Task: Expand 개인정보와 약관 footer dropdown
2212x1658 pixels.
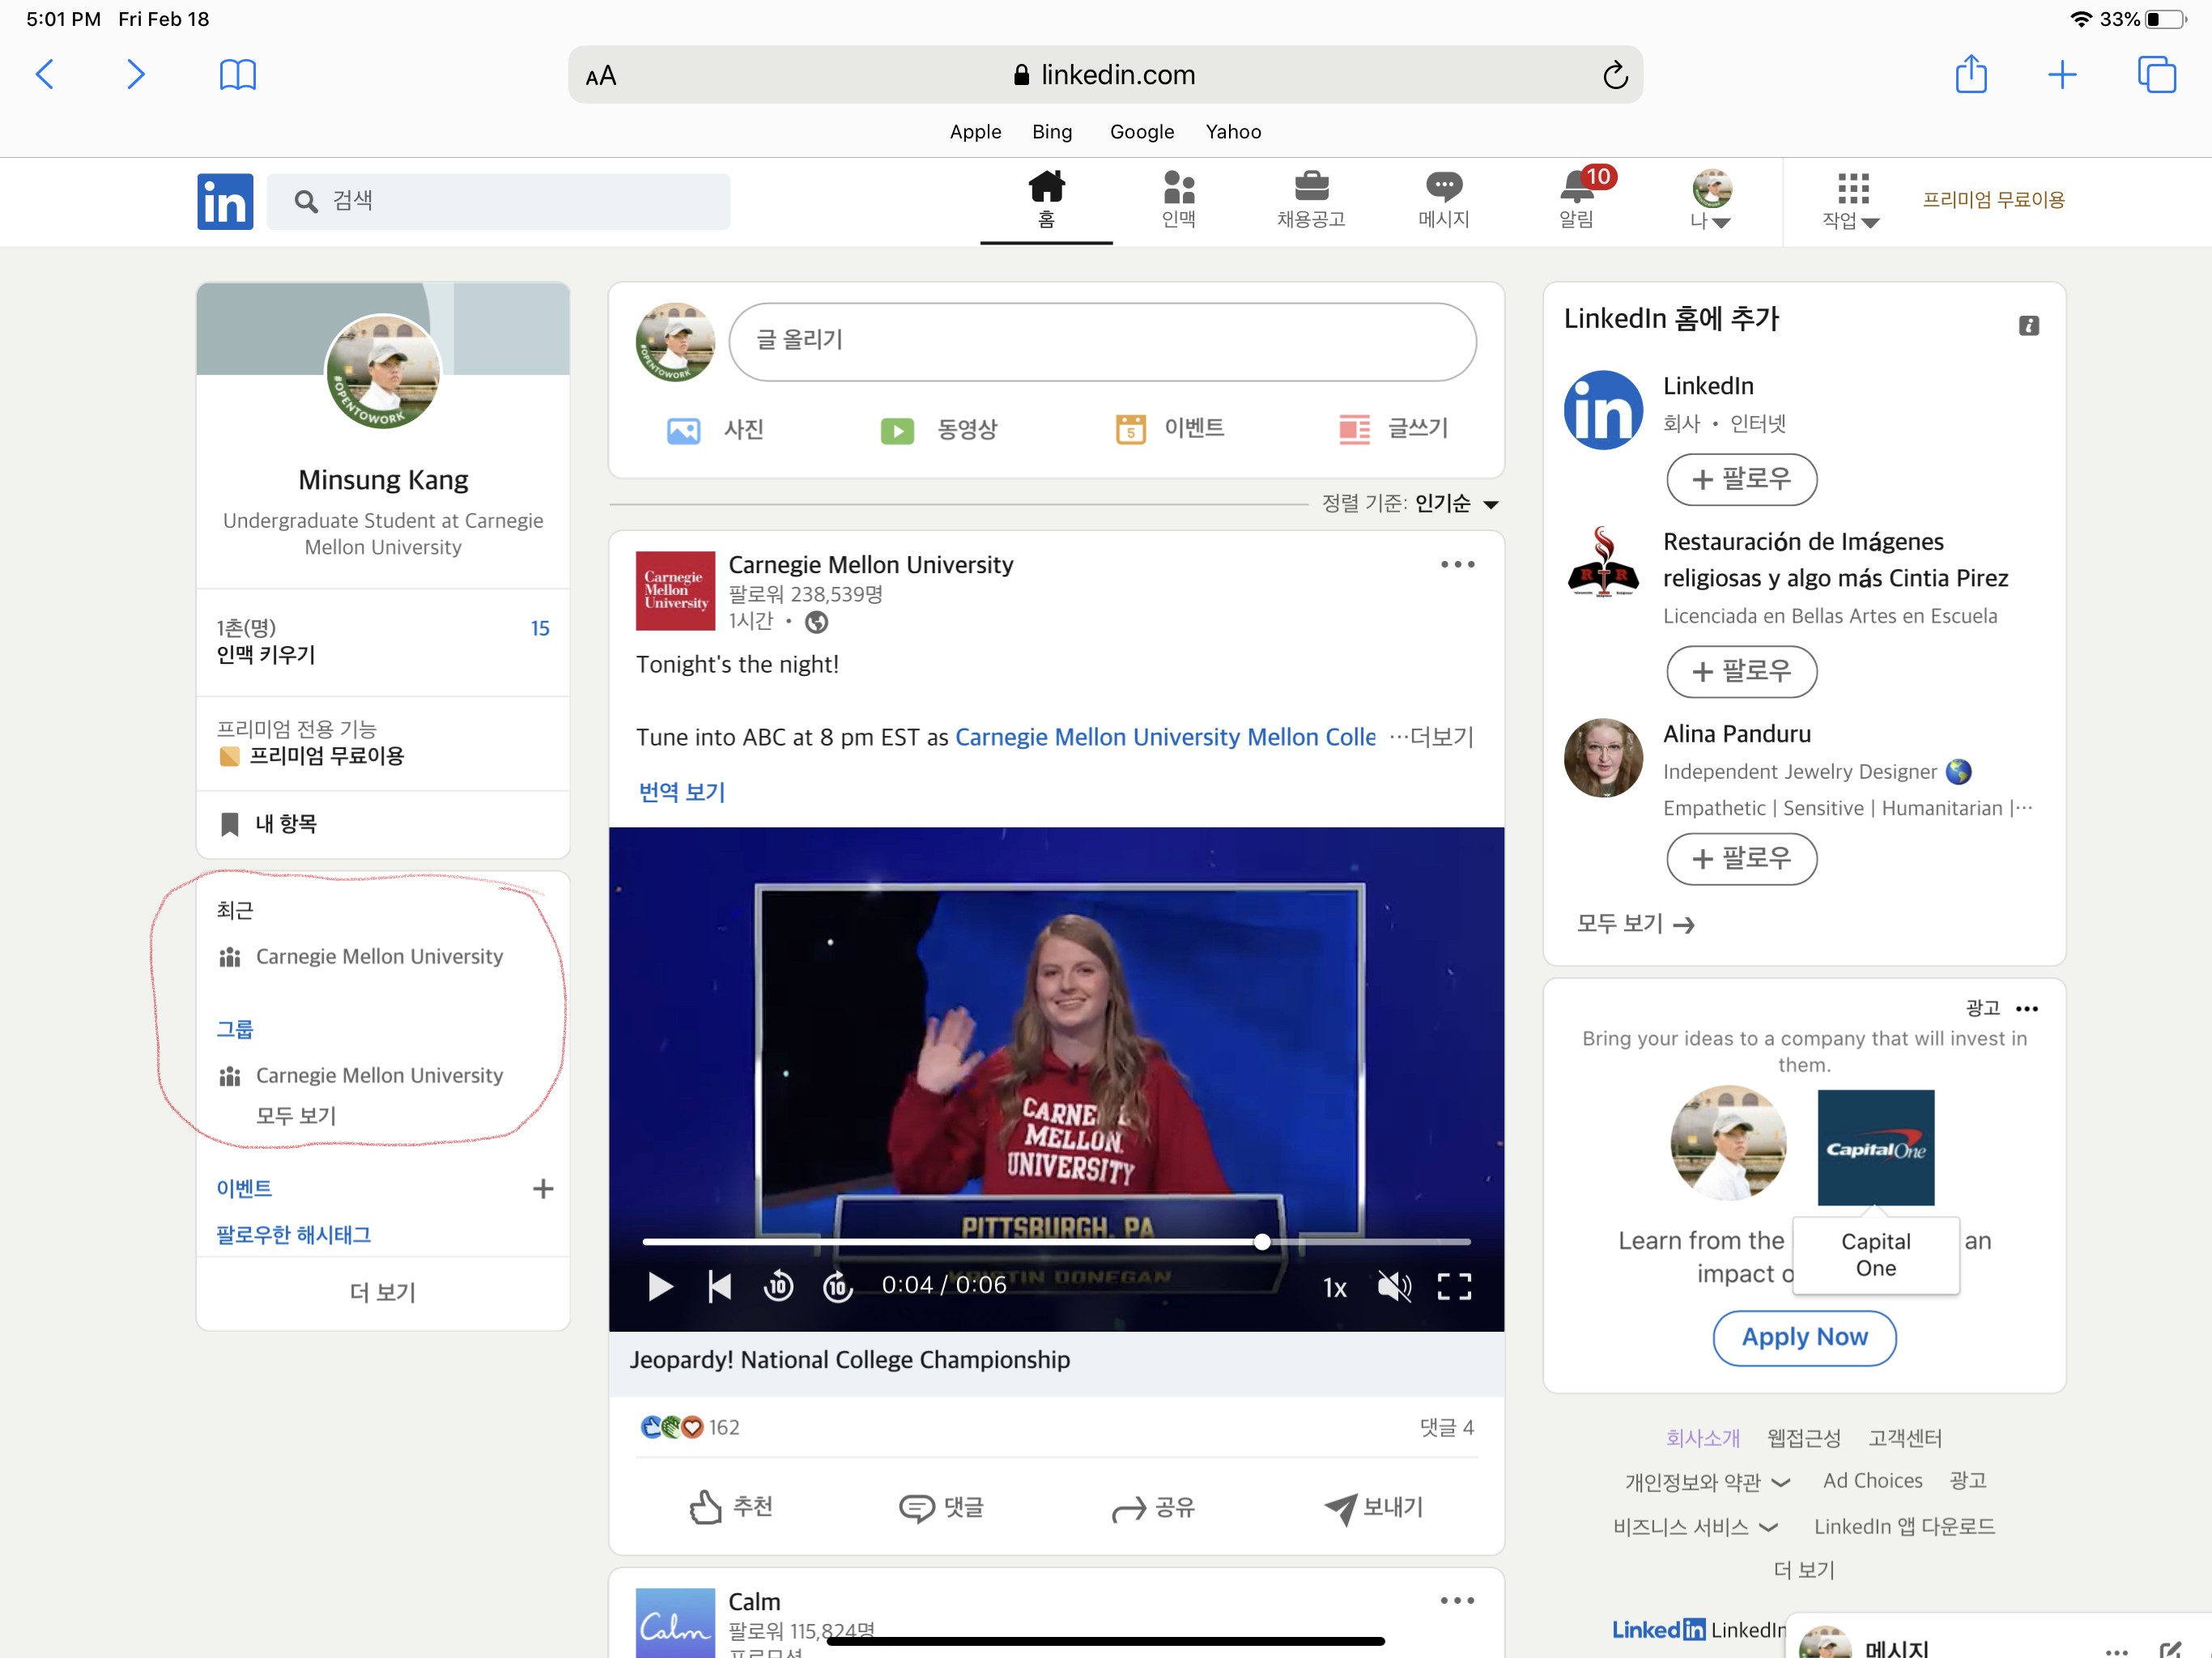Action: 1708,1482
